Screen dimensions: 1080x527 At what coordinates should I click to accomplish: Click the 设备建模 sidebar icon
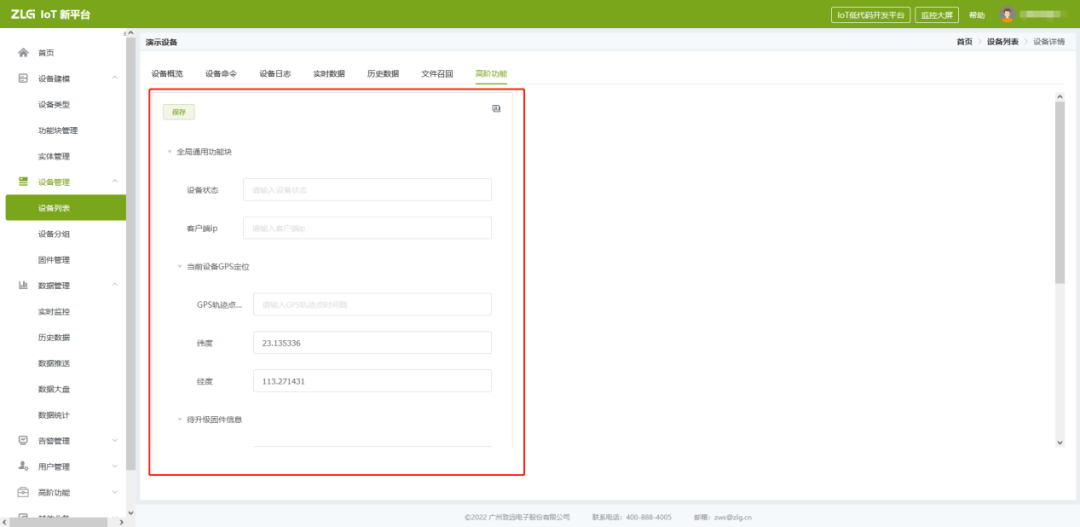pos(23,79)
